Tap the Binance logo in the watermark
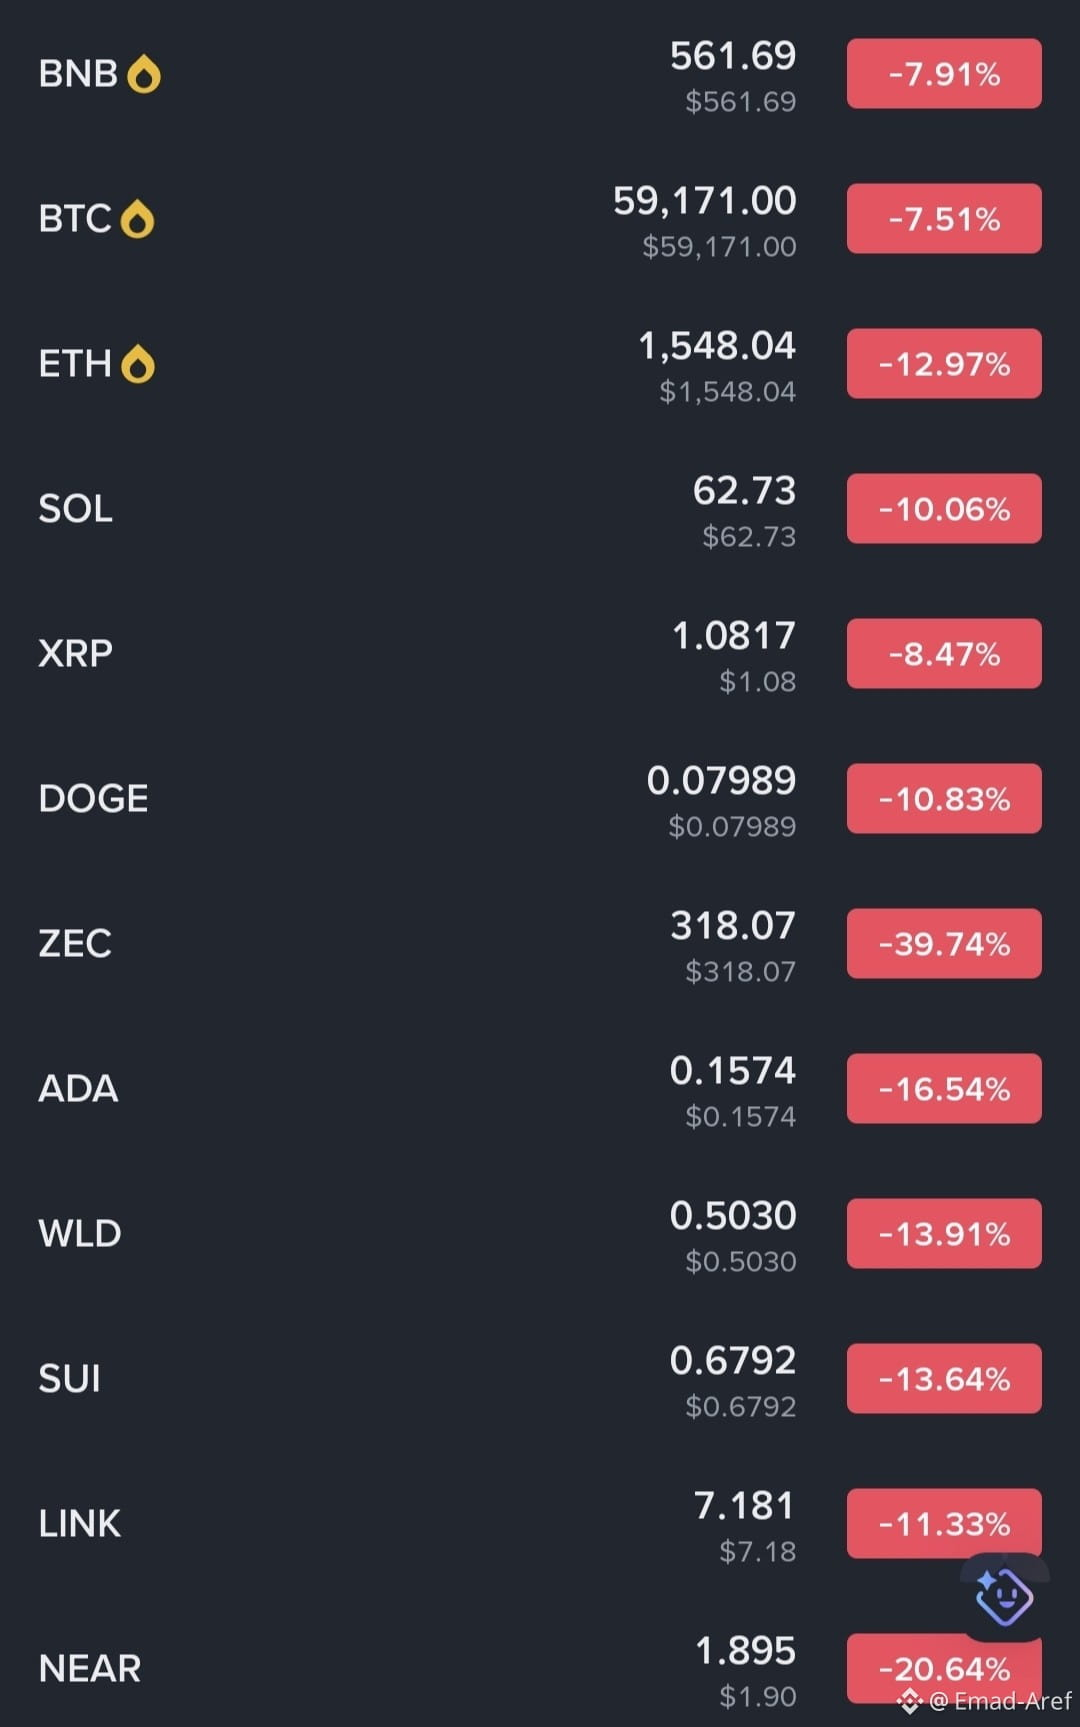Screen dimensions: 1080x1727 [x=909, y=1701]
